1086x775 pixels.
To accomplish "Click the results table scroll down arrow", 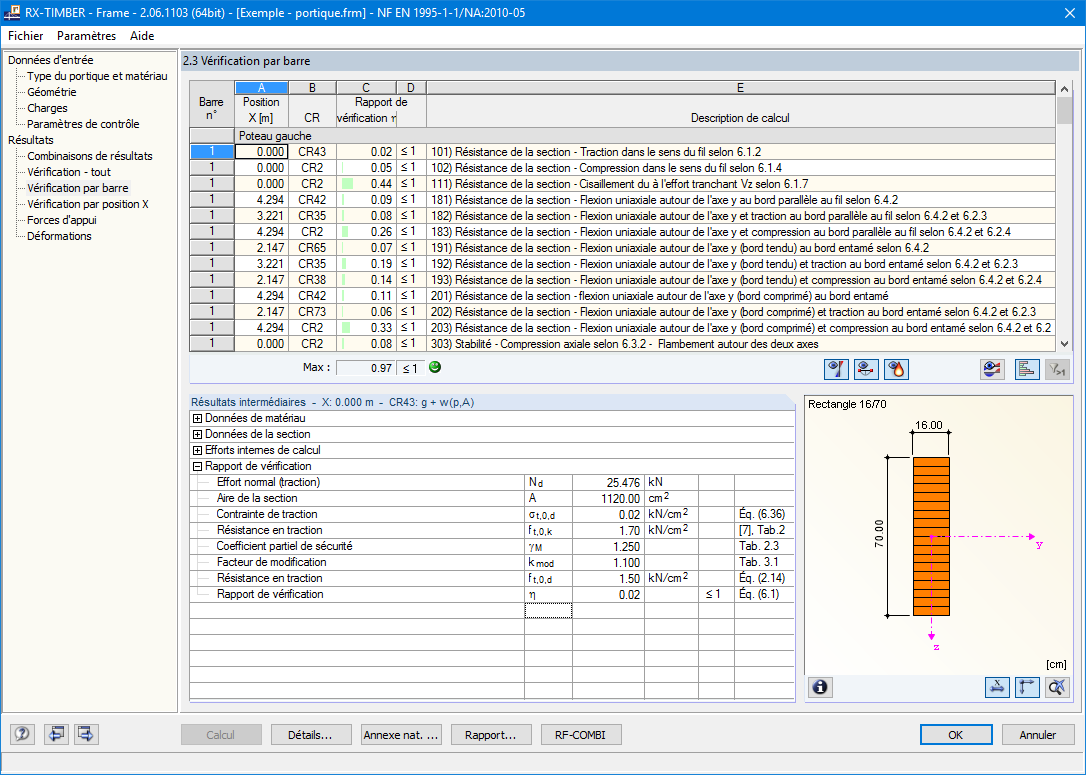I will [x=1065, y=344].
